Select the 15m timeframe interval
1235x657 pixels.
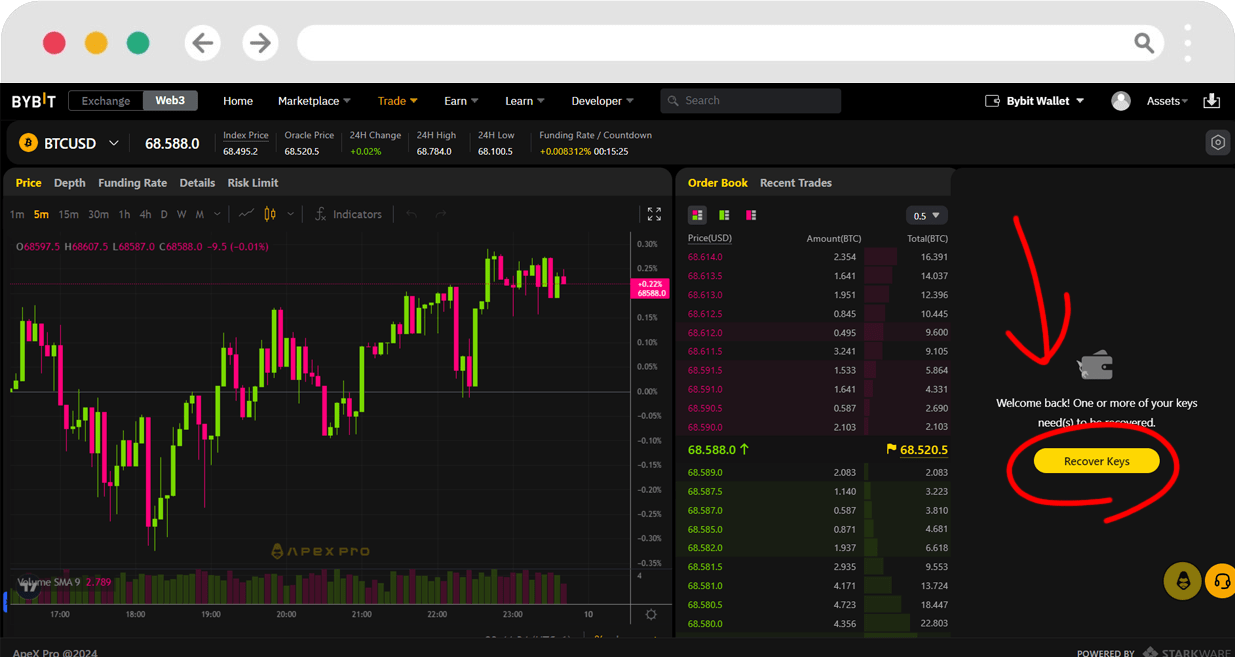pyautogui.click(x=68, y=214)
